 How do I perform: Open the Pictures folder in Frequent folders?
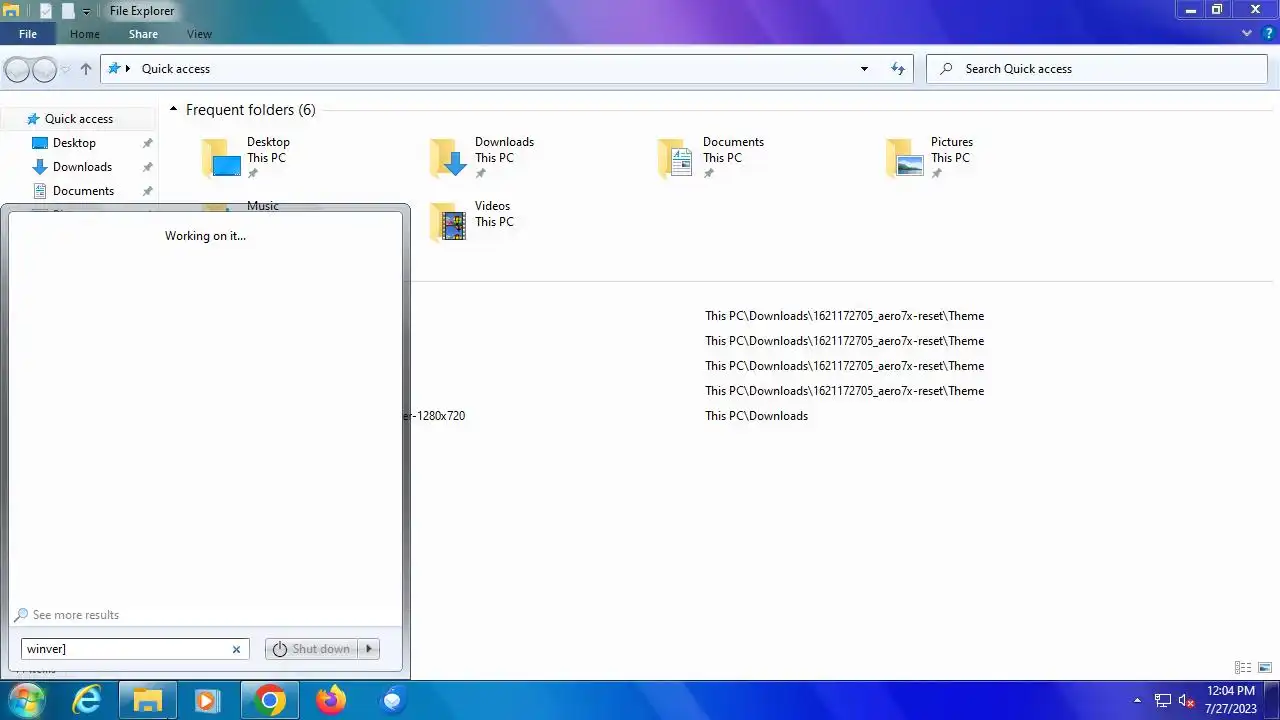[930, 158]
